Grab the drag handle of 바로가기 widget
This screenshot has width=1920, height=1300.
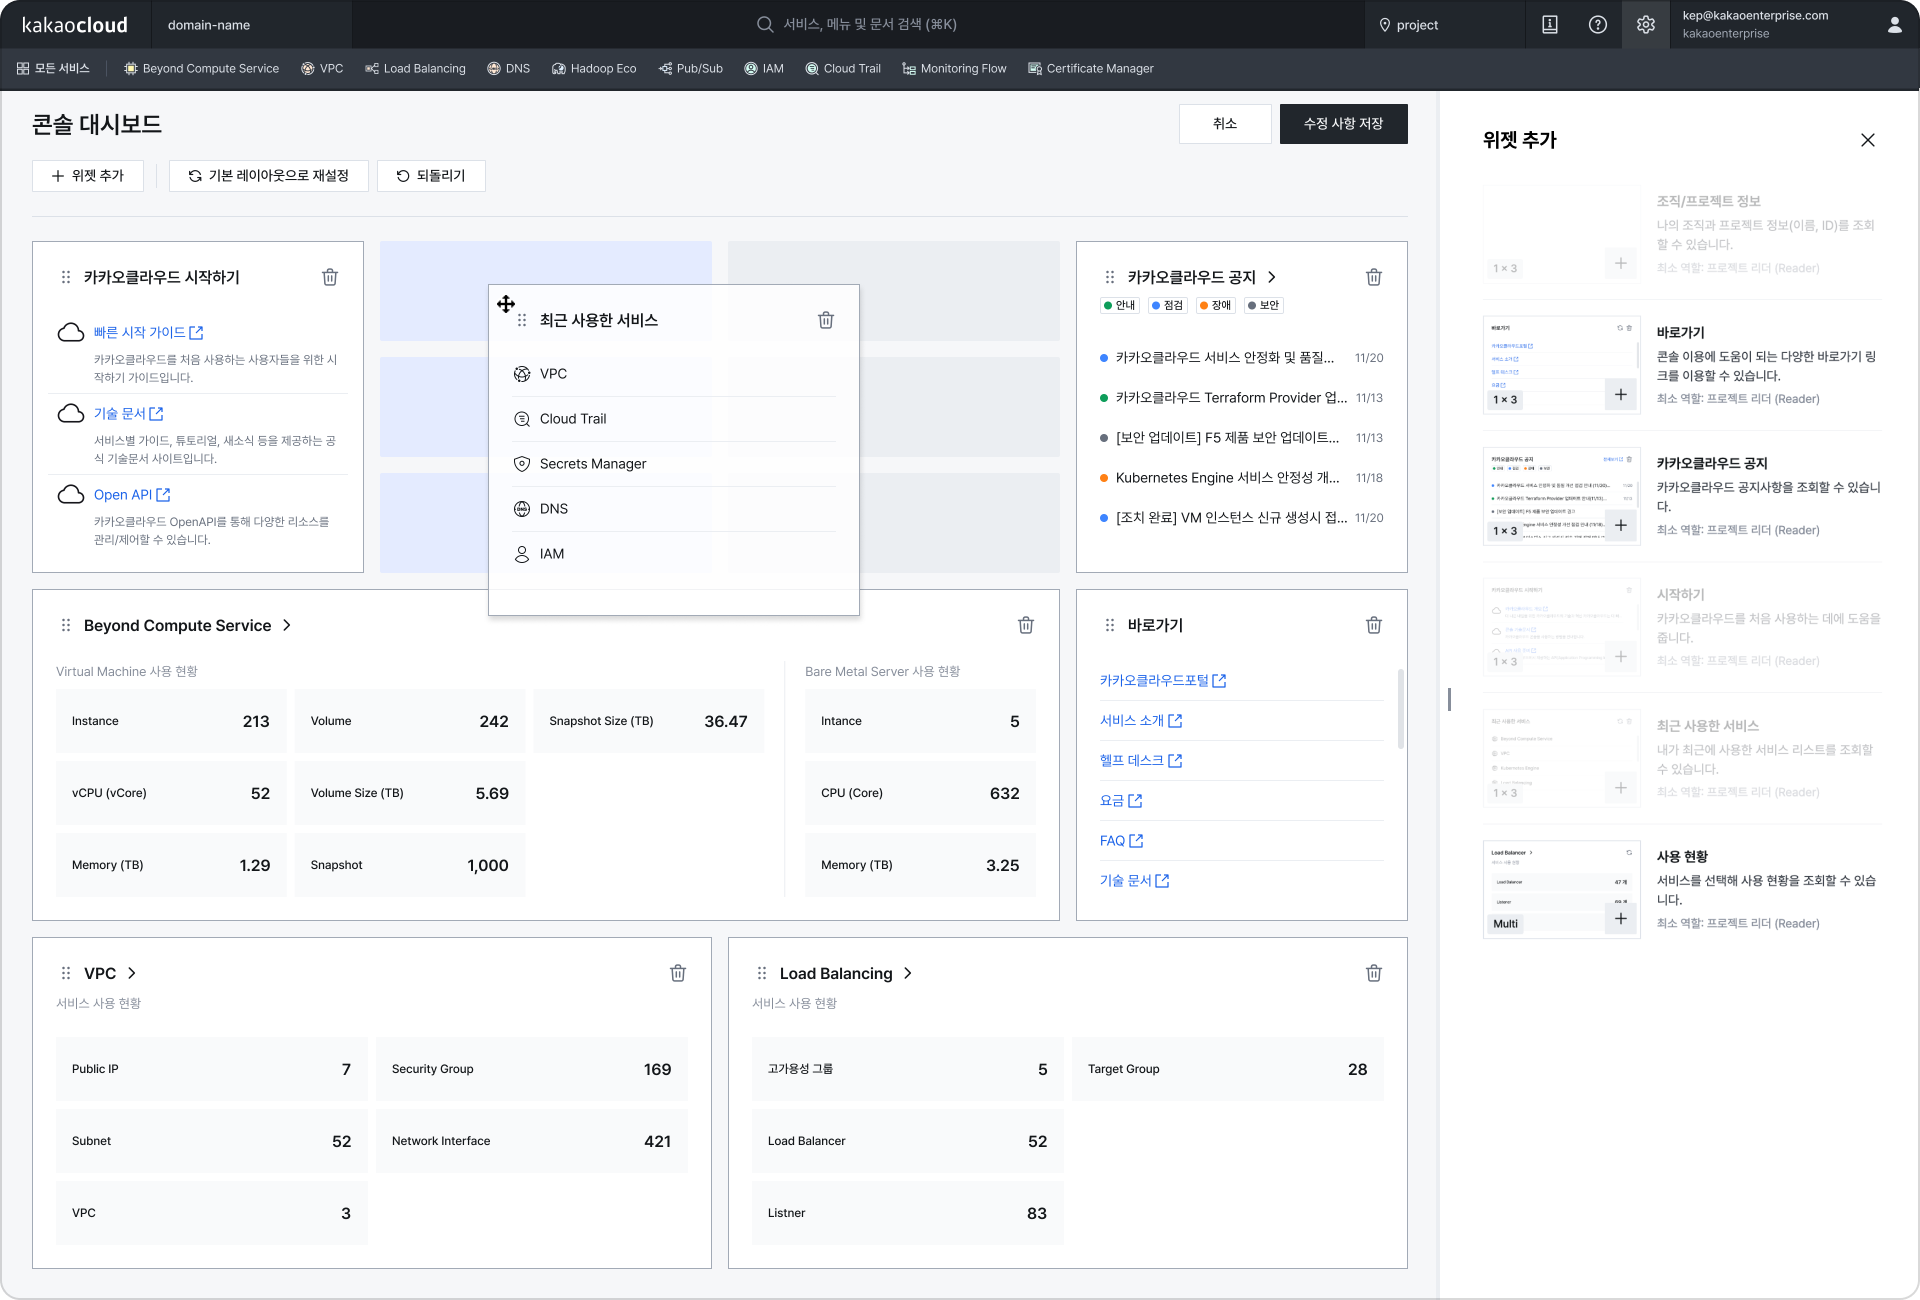click(1109, 625)
